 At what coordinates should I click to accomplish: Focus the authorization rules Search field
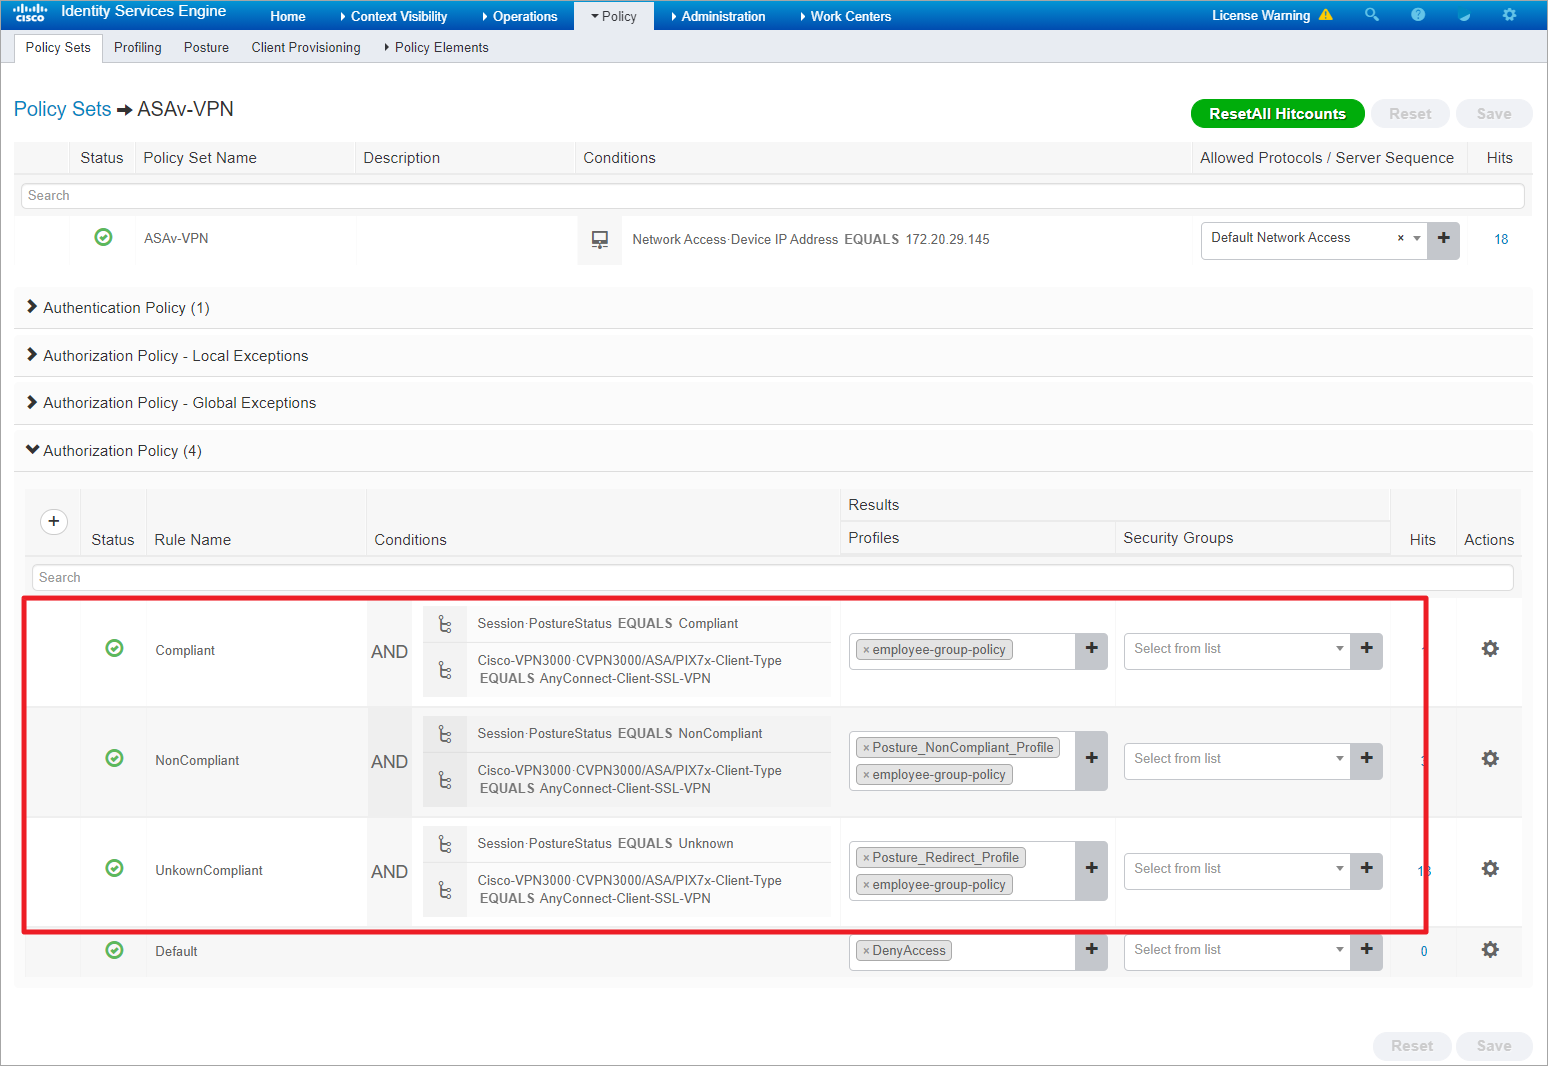pyautogui.click(x=772, y=578)
